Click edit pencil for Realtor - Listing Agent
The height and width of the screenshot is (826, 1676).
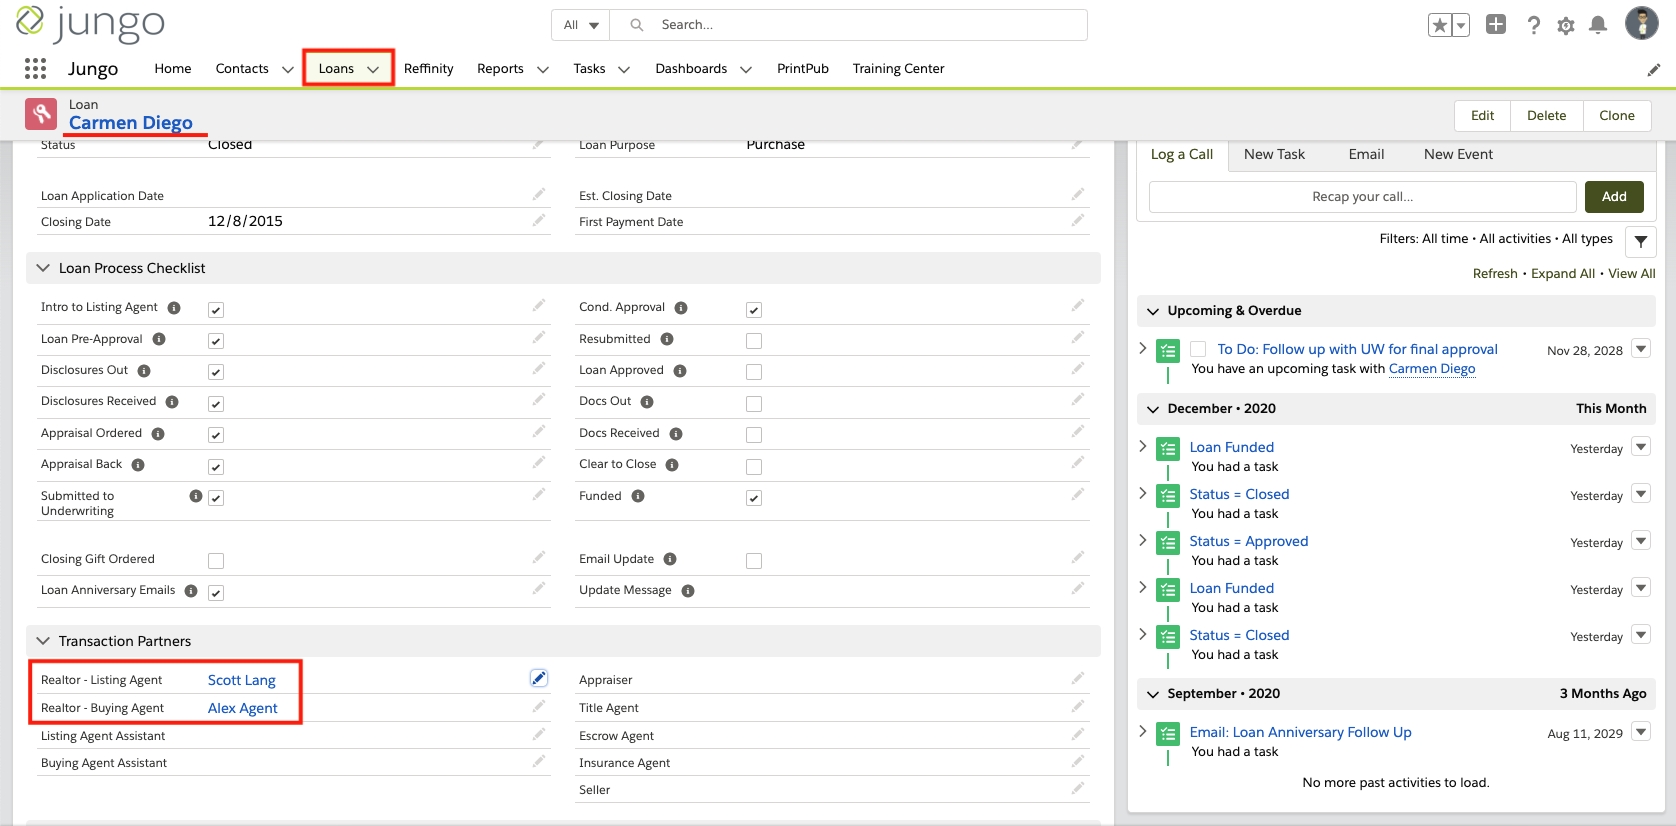538,679
